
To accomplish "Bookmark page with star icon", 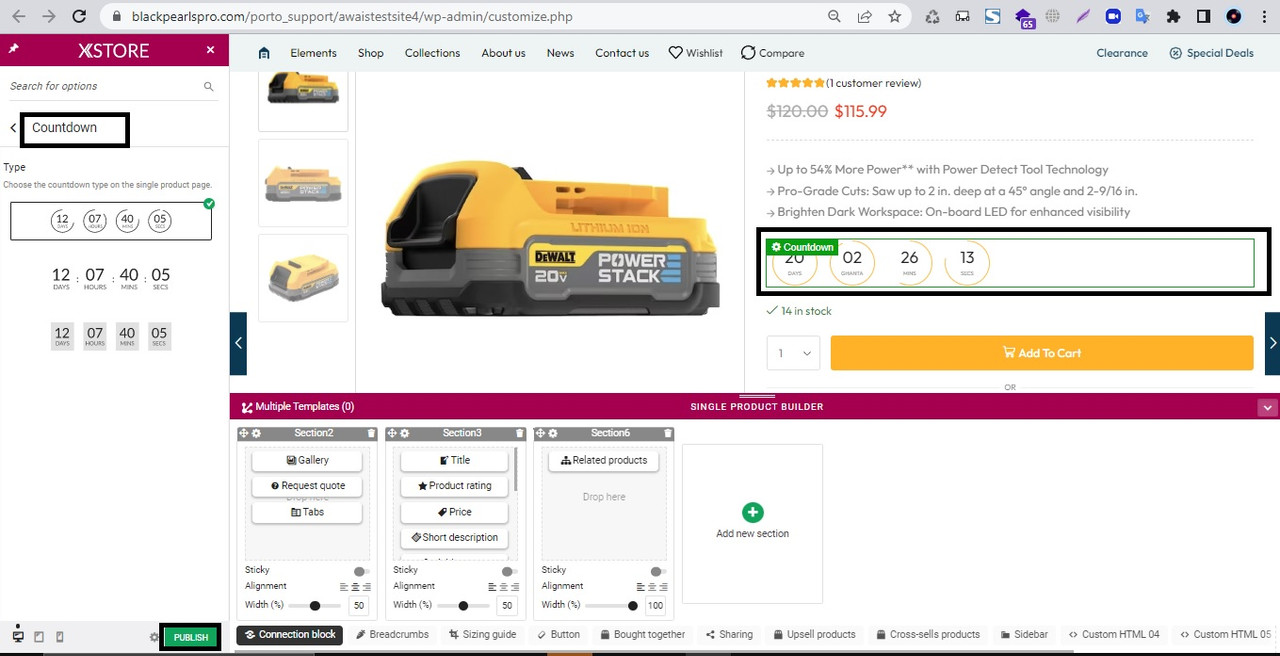I will click(x=894, y=17).
